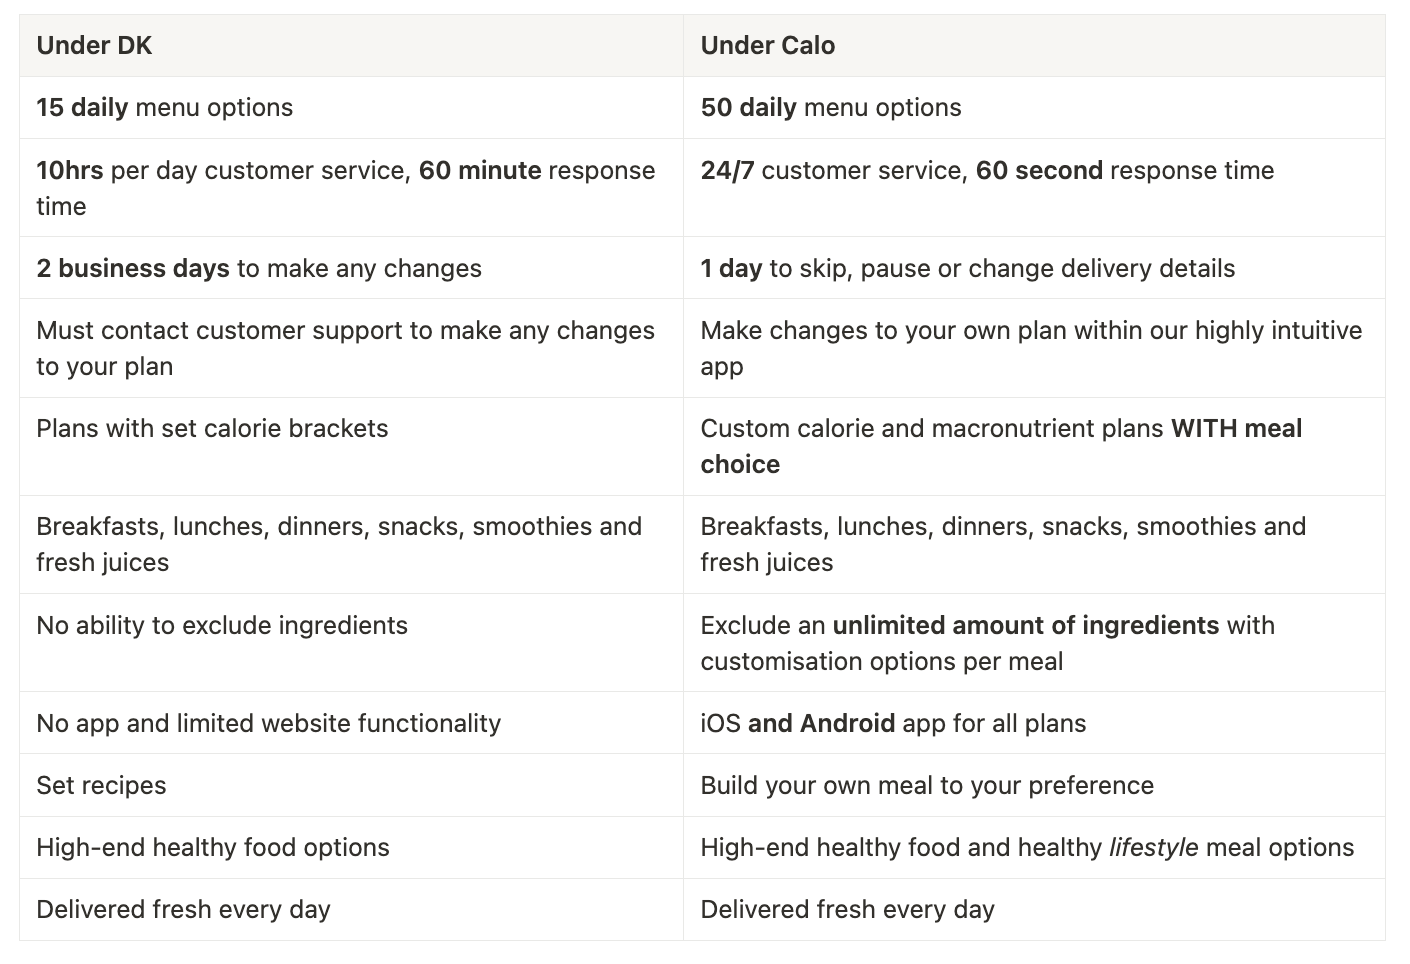Click the "Under DK" column header
Screen dimensions: 1410x964
94,46
